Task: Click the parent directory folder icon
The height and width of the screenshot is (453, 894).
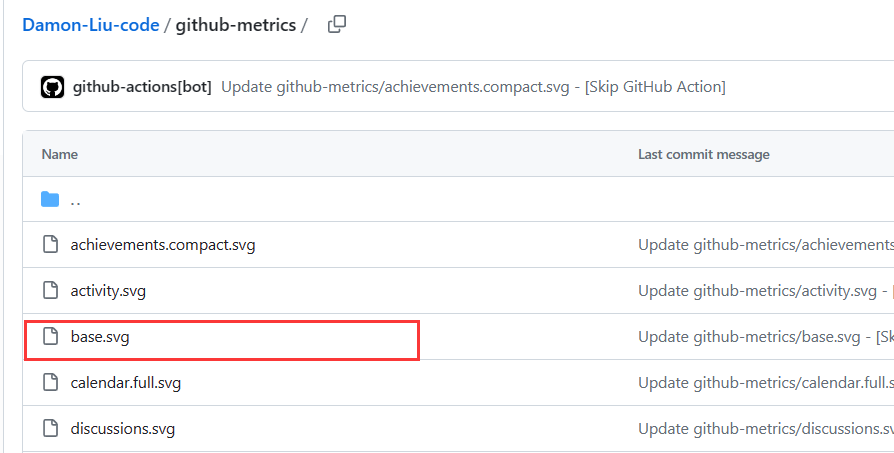Action: point(50,200)
